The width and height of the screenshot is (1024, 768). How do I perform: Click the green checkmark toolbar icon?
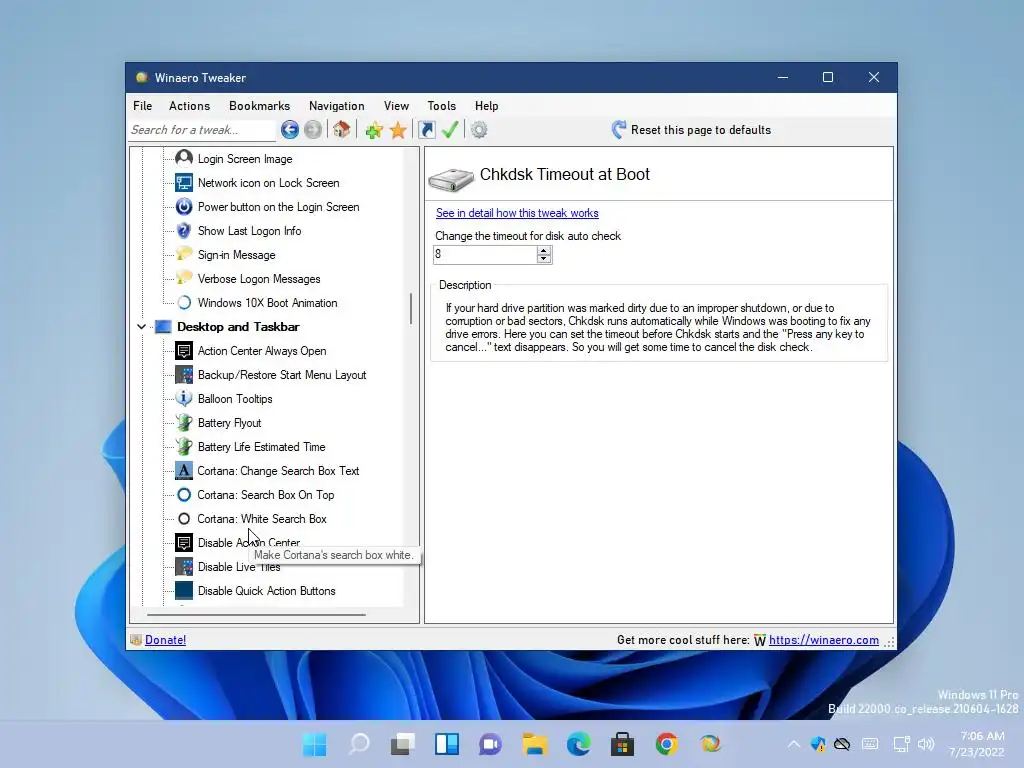(450, 130)
